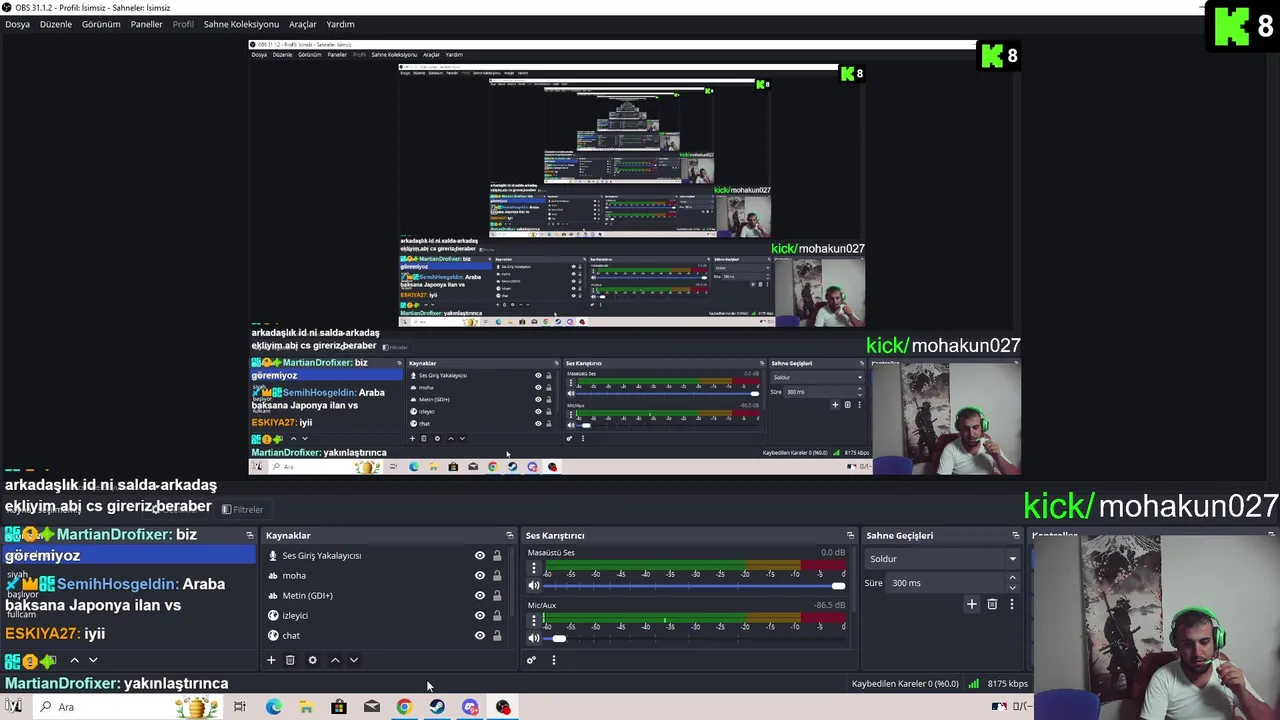Open Masaüstü Ses three-dot options
This screenshot has width=1280, height=720.
(533, 568)
